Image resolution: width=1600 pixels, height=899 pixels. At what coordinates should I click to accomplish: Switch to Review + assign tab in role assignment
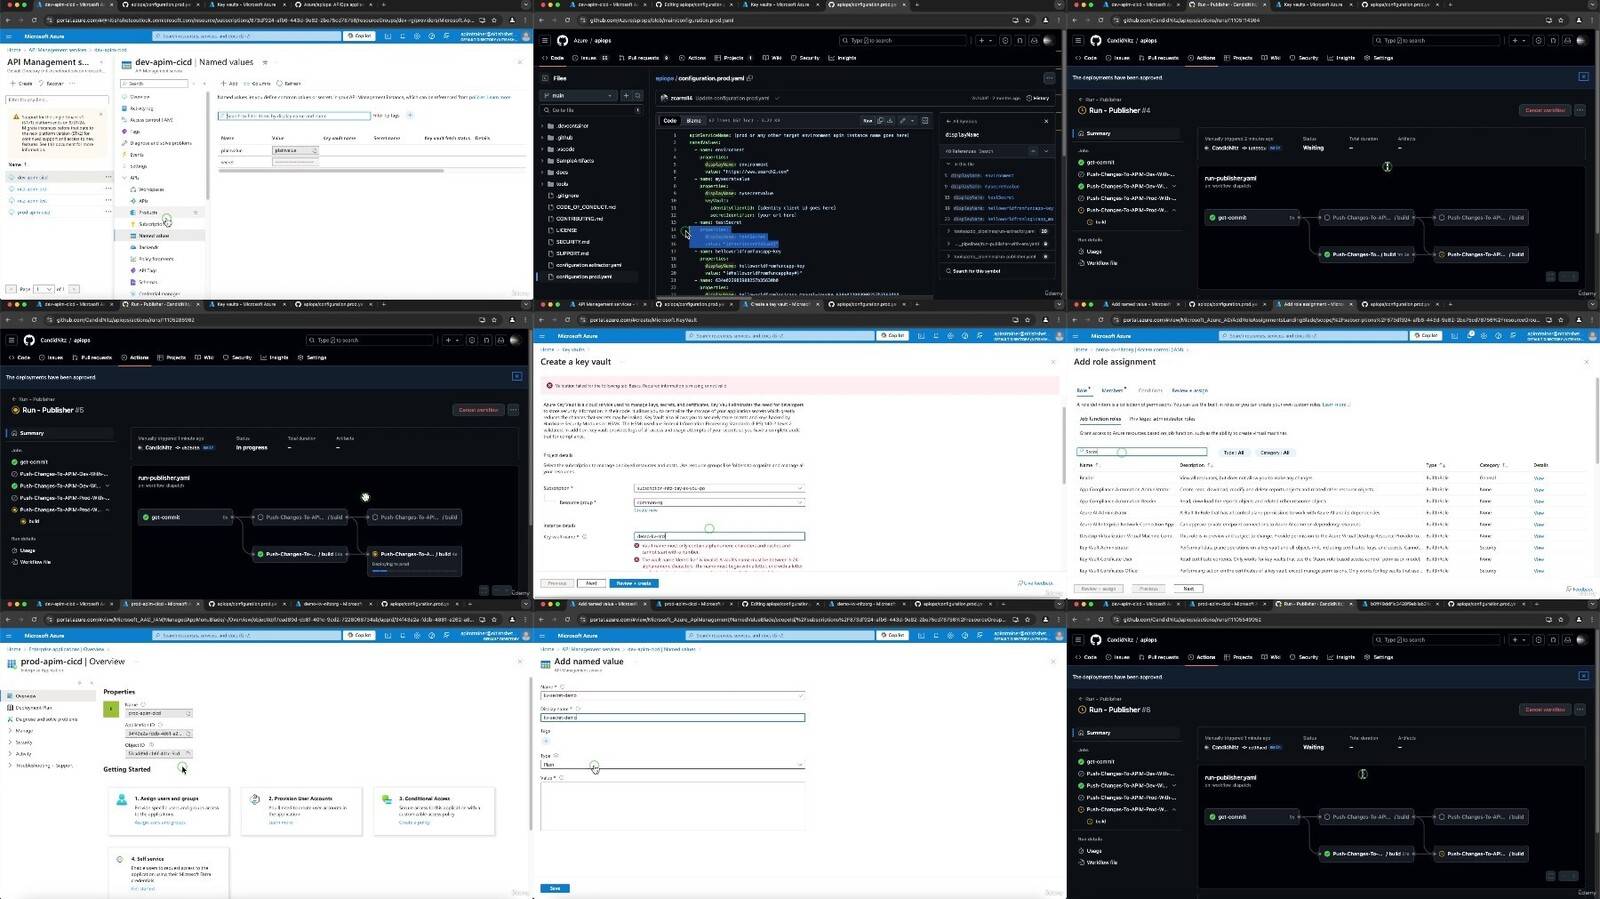pos(1189,390)
